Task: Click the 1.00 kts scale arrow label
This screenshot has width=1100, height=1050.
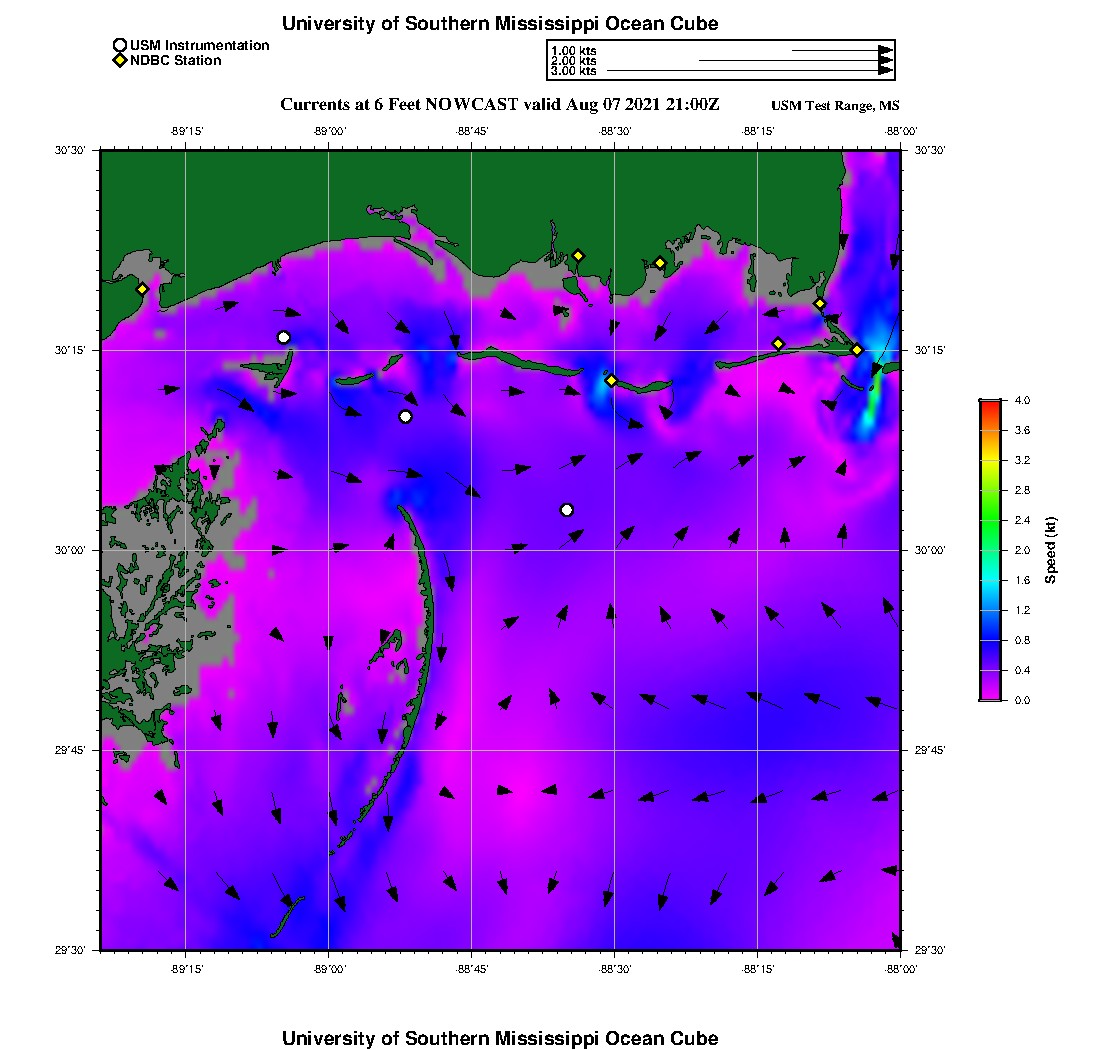Action: coord(573,50)
